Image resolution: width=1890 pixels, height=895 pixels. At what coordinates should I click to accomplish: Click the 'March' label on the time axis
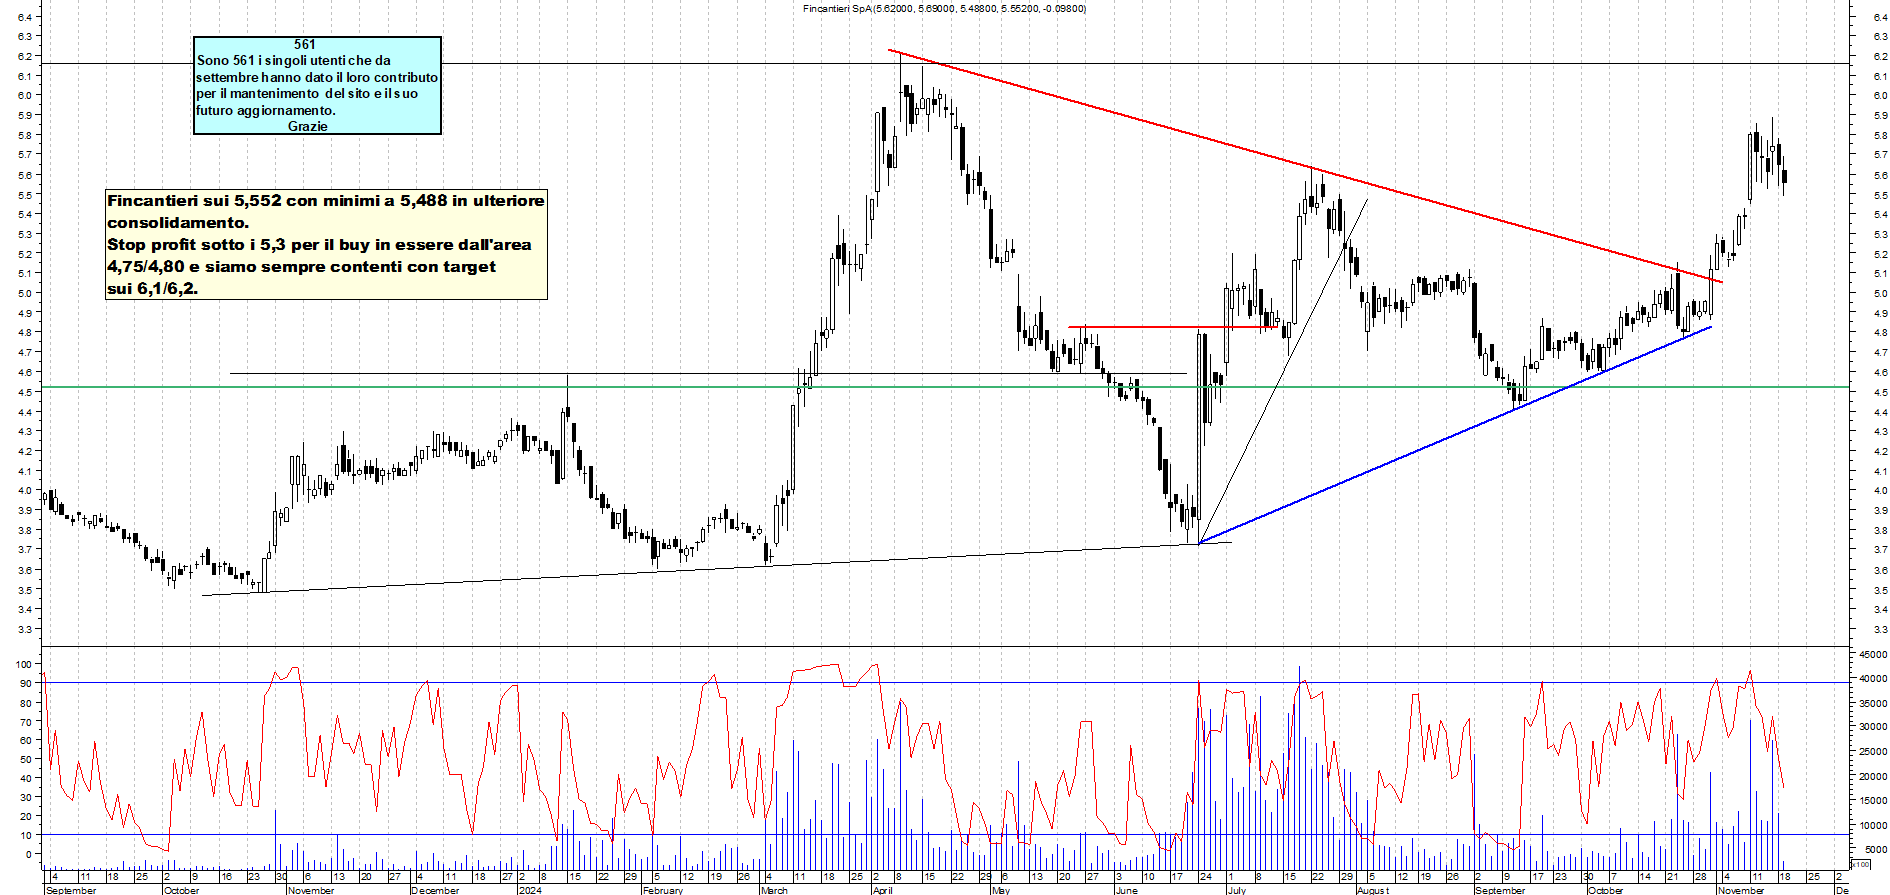(x=775, y=890)
